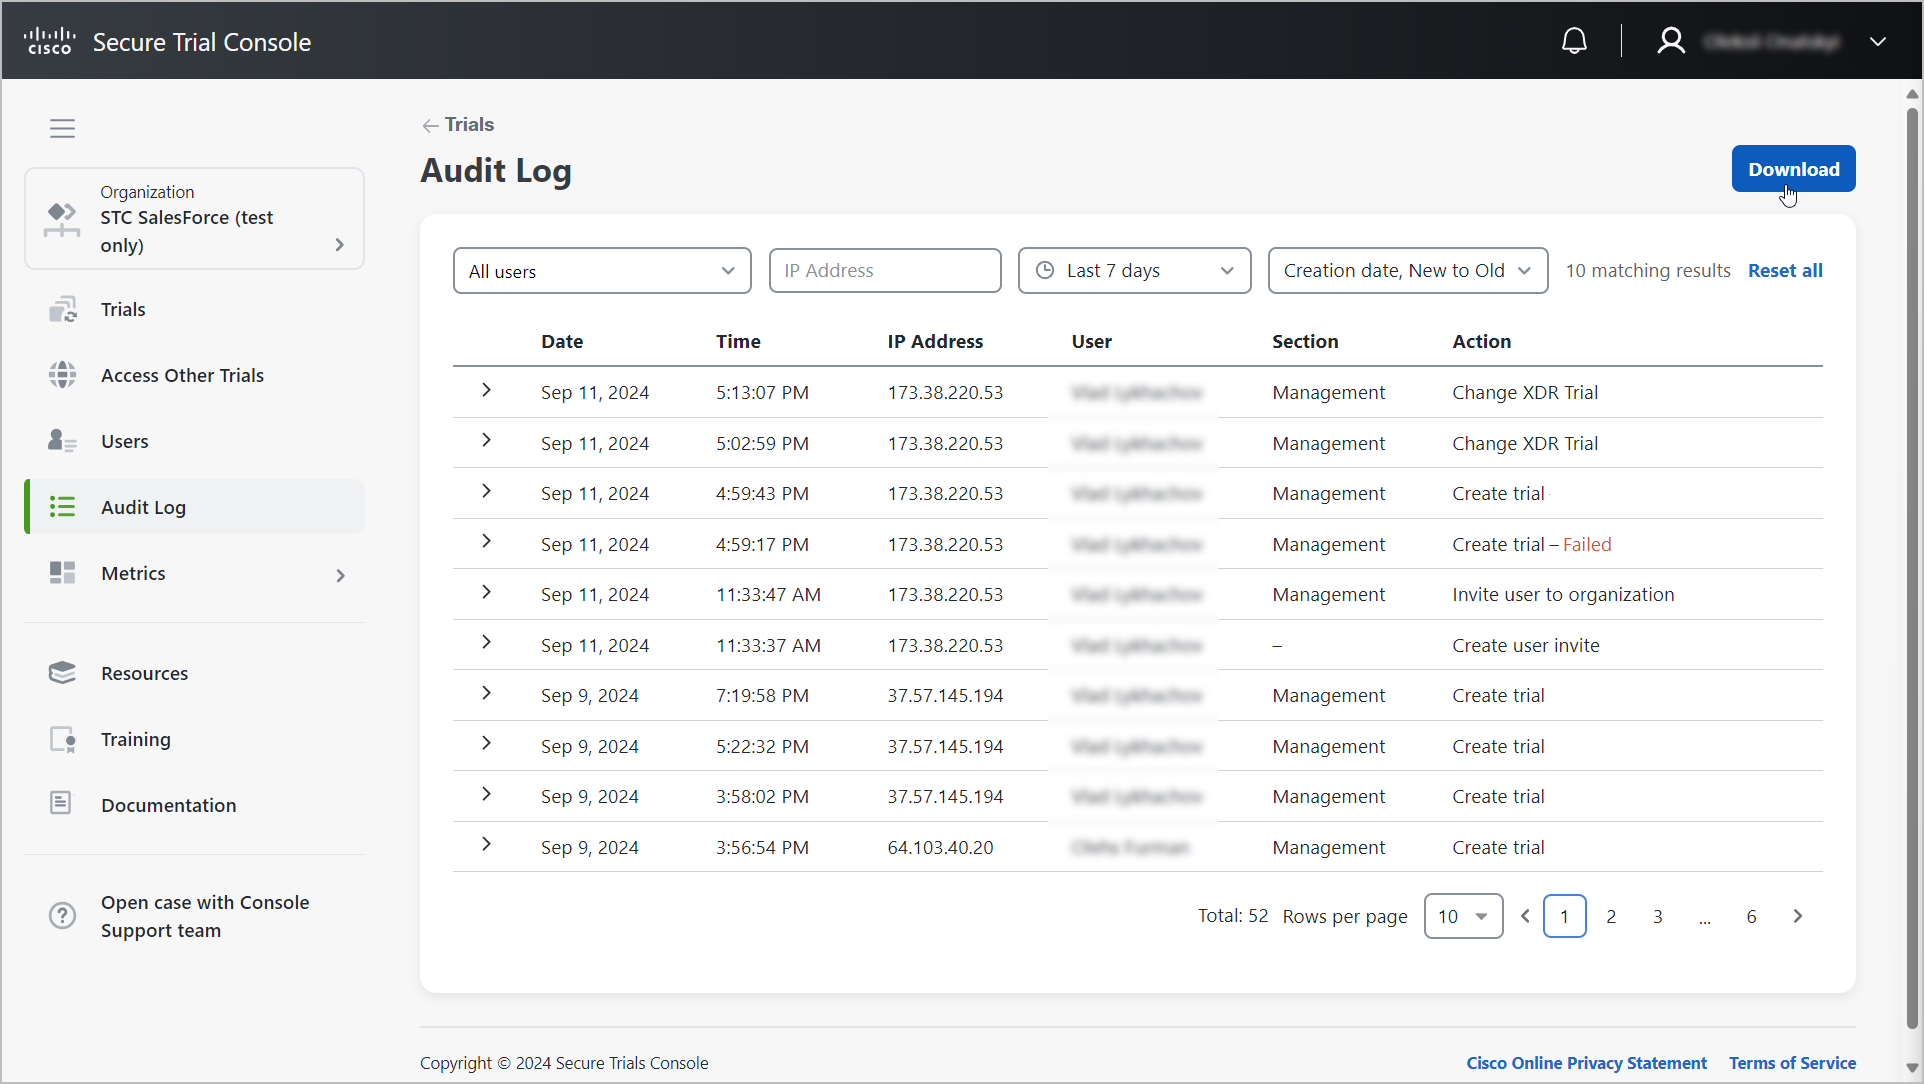Image resolution: width=1924 pixels, height=1084 pixels.
Task: Click the 64.103.40.20 IP cell
Action: [940, 847]
